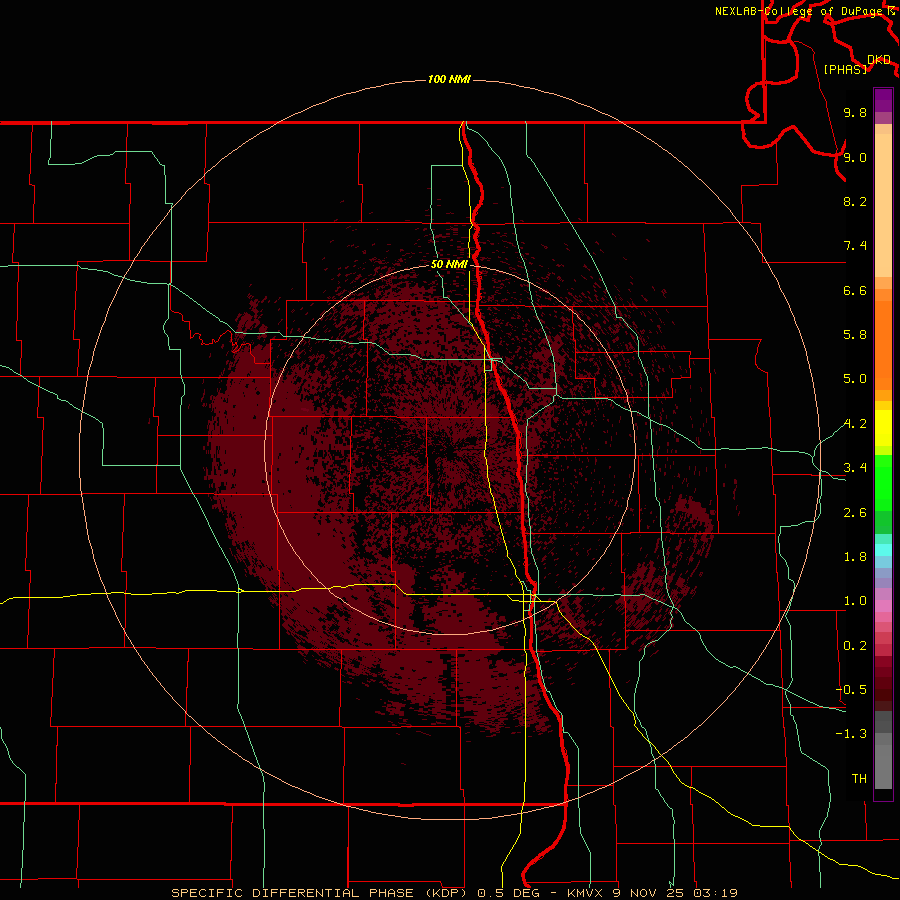
Task: Click the 9.8 color scale value
Action: point(855,113)
